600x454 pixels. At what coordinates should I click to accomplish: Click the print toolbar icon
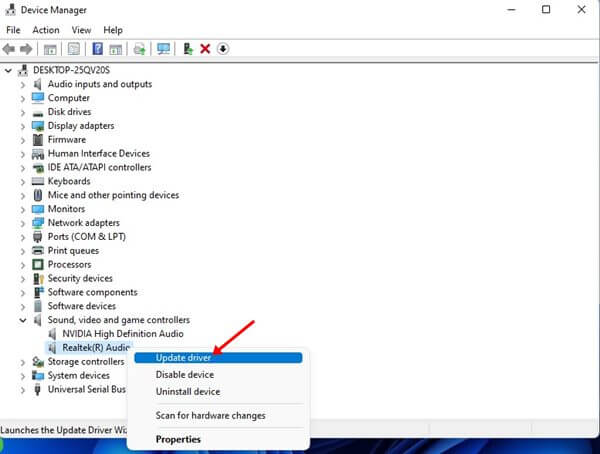click(139, 49)
